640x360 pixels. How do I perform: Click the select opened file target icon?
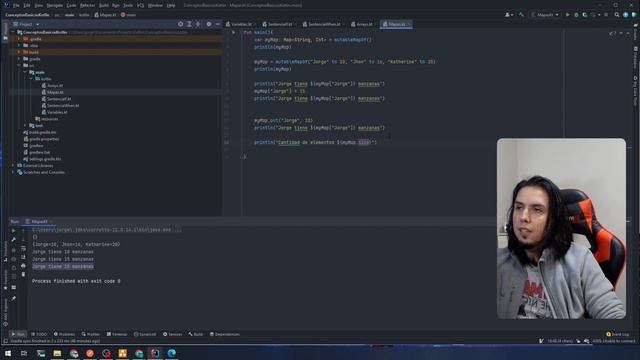(180, 24)
